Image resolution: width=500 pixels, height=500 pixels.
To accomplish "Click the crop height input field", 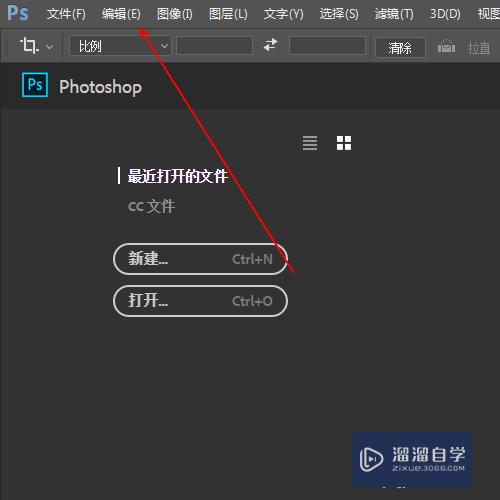I will coord(327,46).
